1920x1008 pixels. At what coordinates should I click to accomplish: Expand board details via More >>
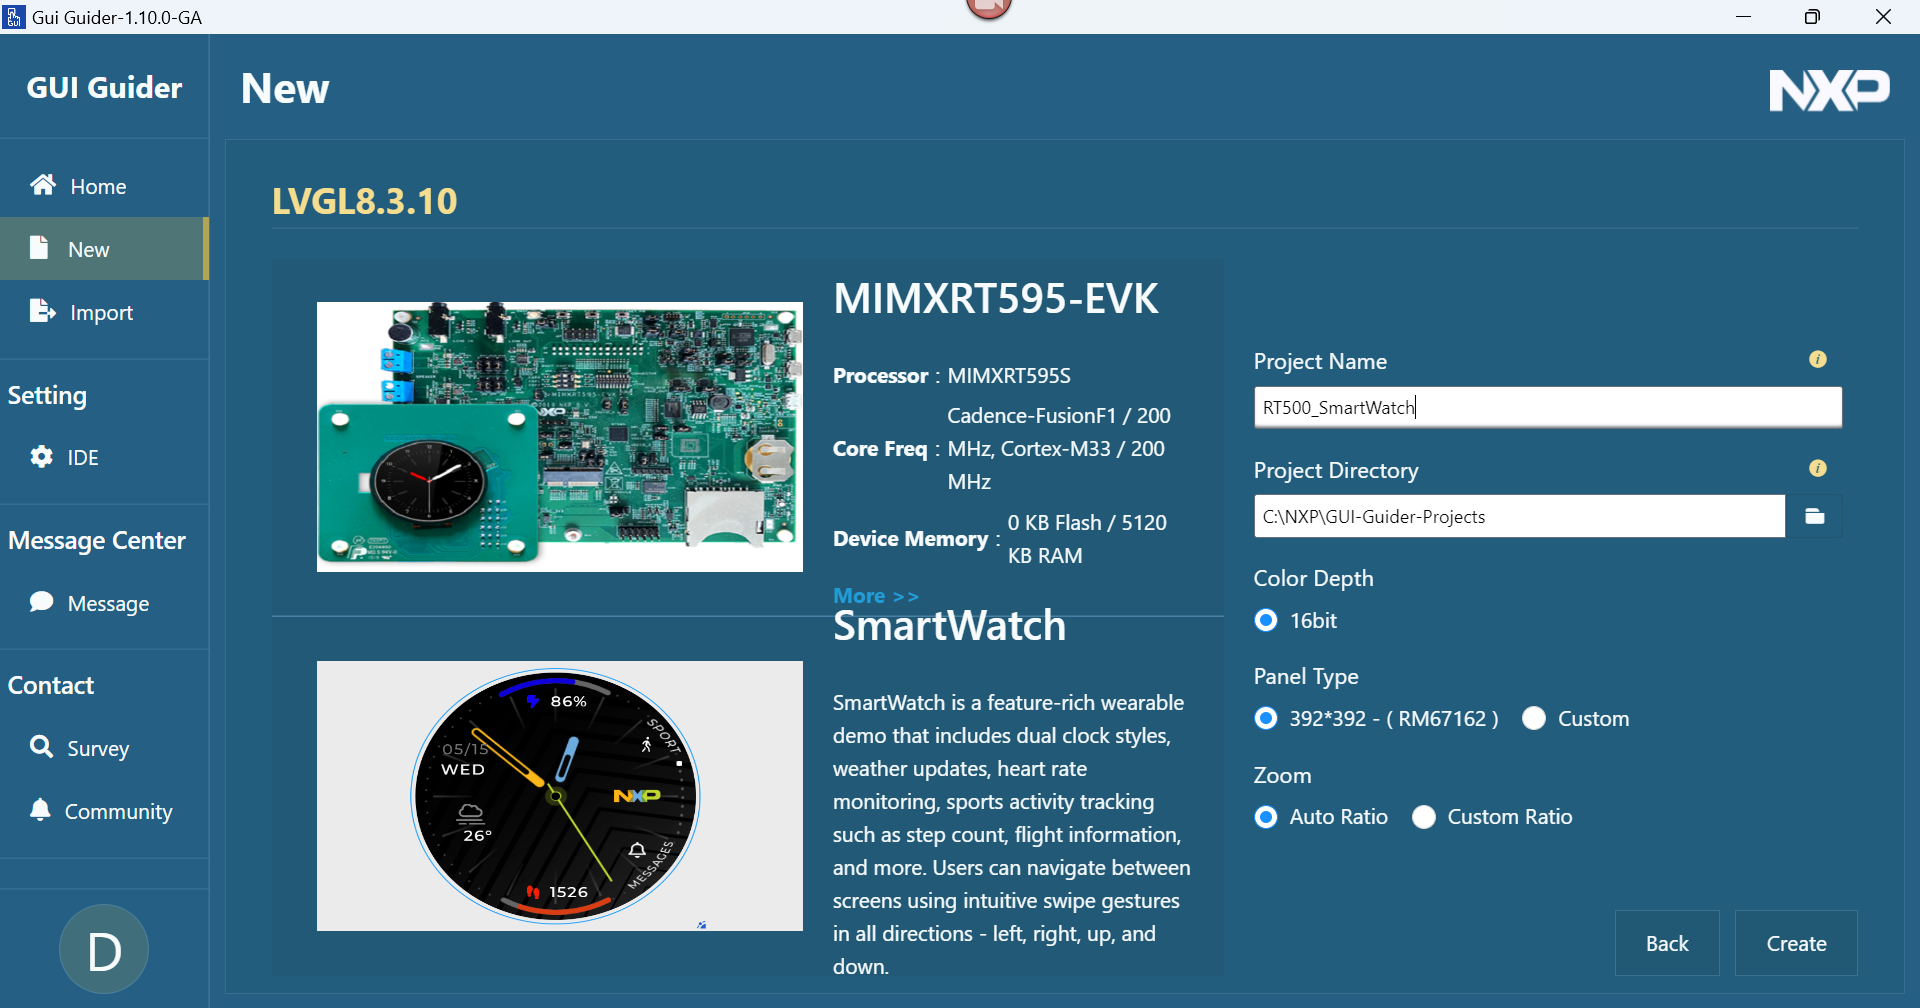point(875,596)
